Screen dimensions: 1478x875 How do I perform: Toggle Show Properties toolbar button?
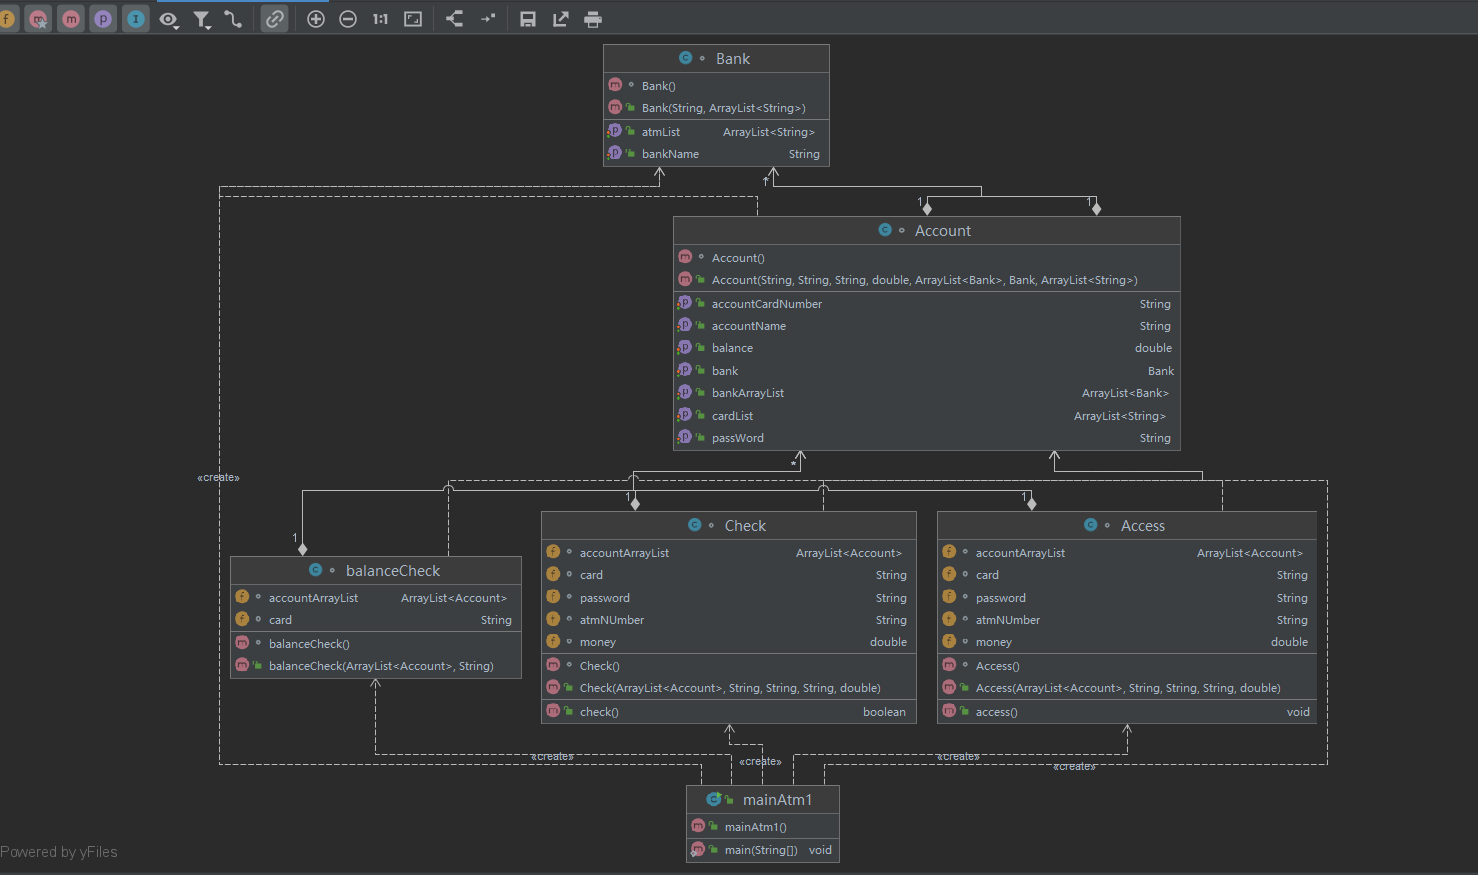pos(103,19)
